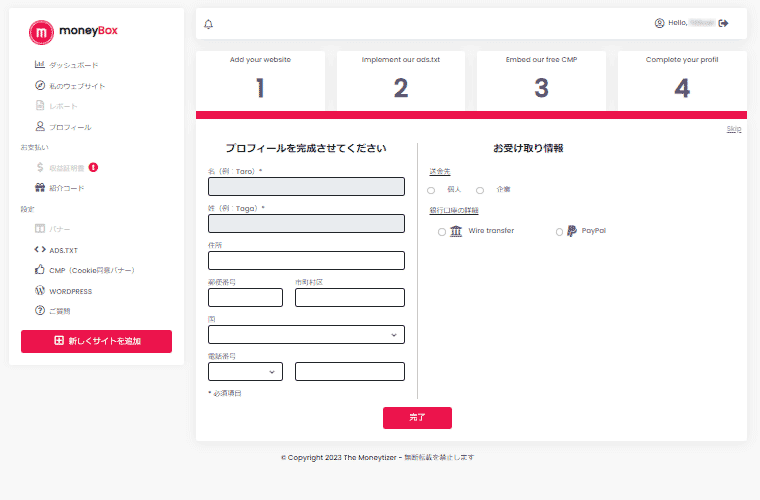Click the user avatar icon beside Hello
Screen dimensions: 760x500
(x=659, y=23)
